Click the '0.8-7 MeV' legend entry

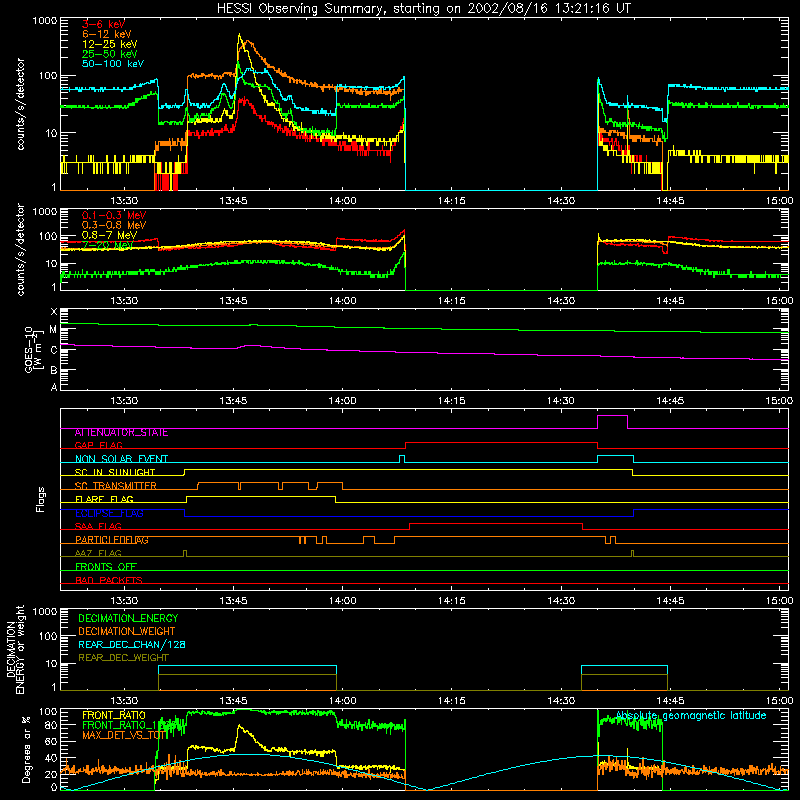[x=109, y=235]
